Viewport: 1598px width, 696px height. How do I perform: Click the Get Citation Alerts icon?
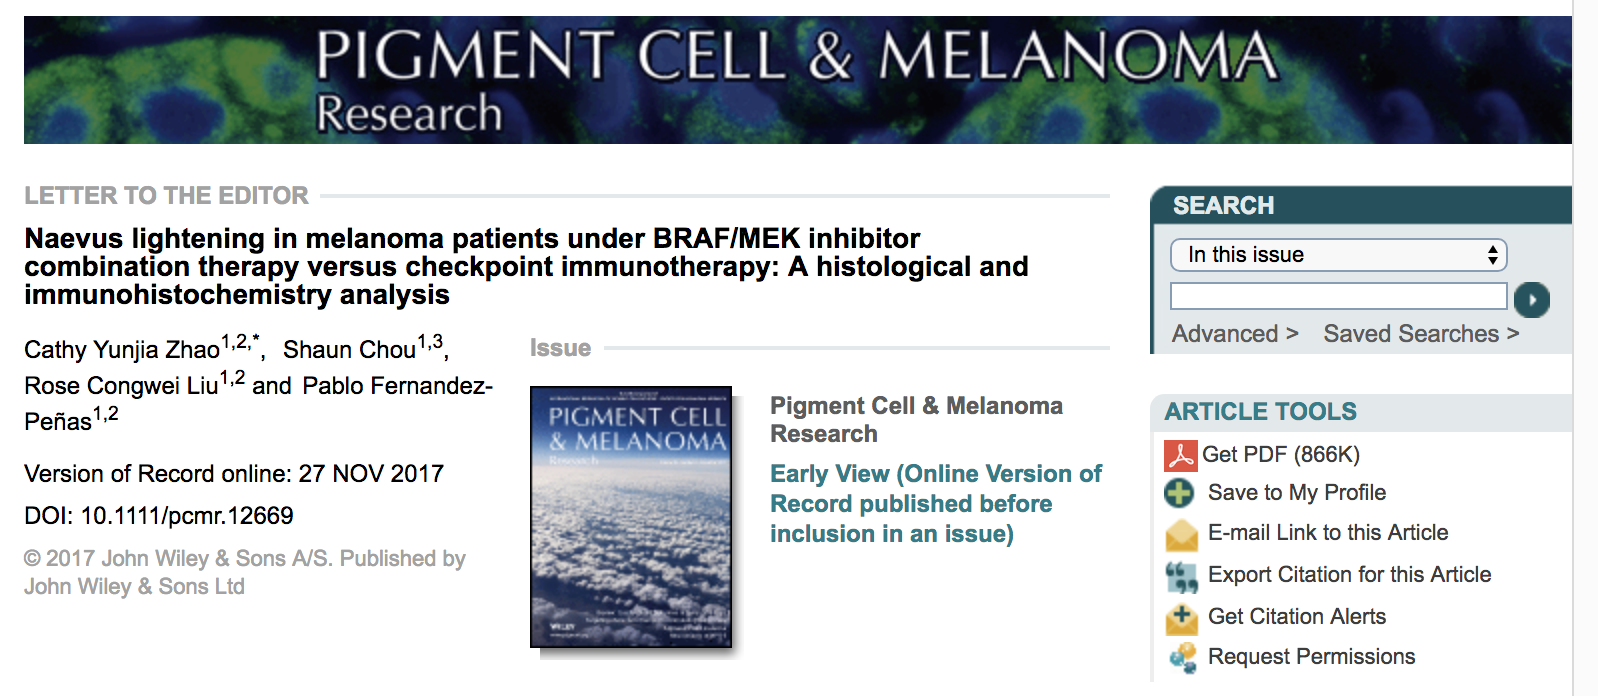[x=1181, y=618]
